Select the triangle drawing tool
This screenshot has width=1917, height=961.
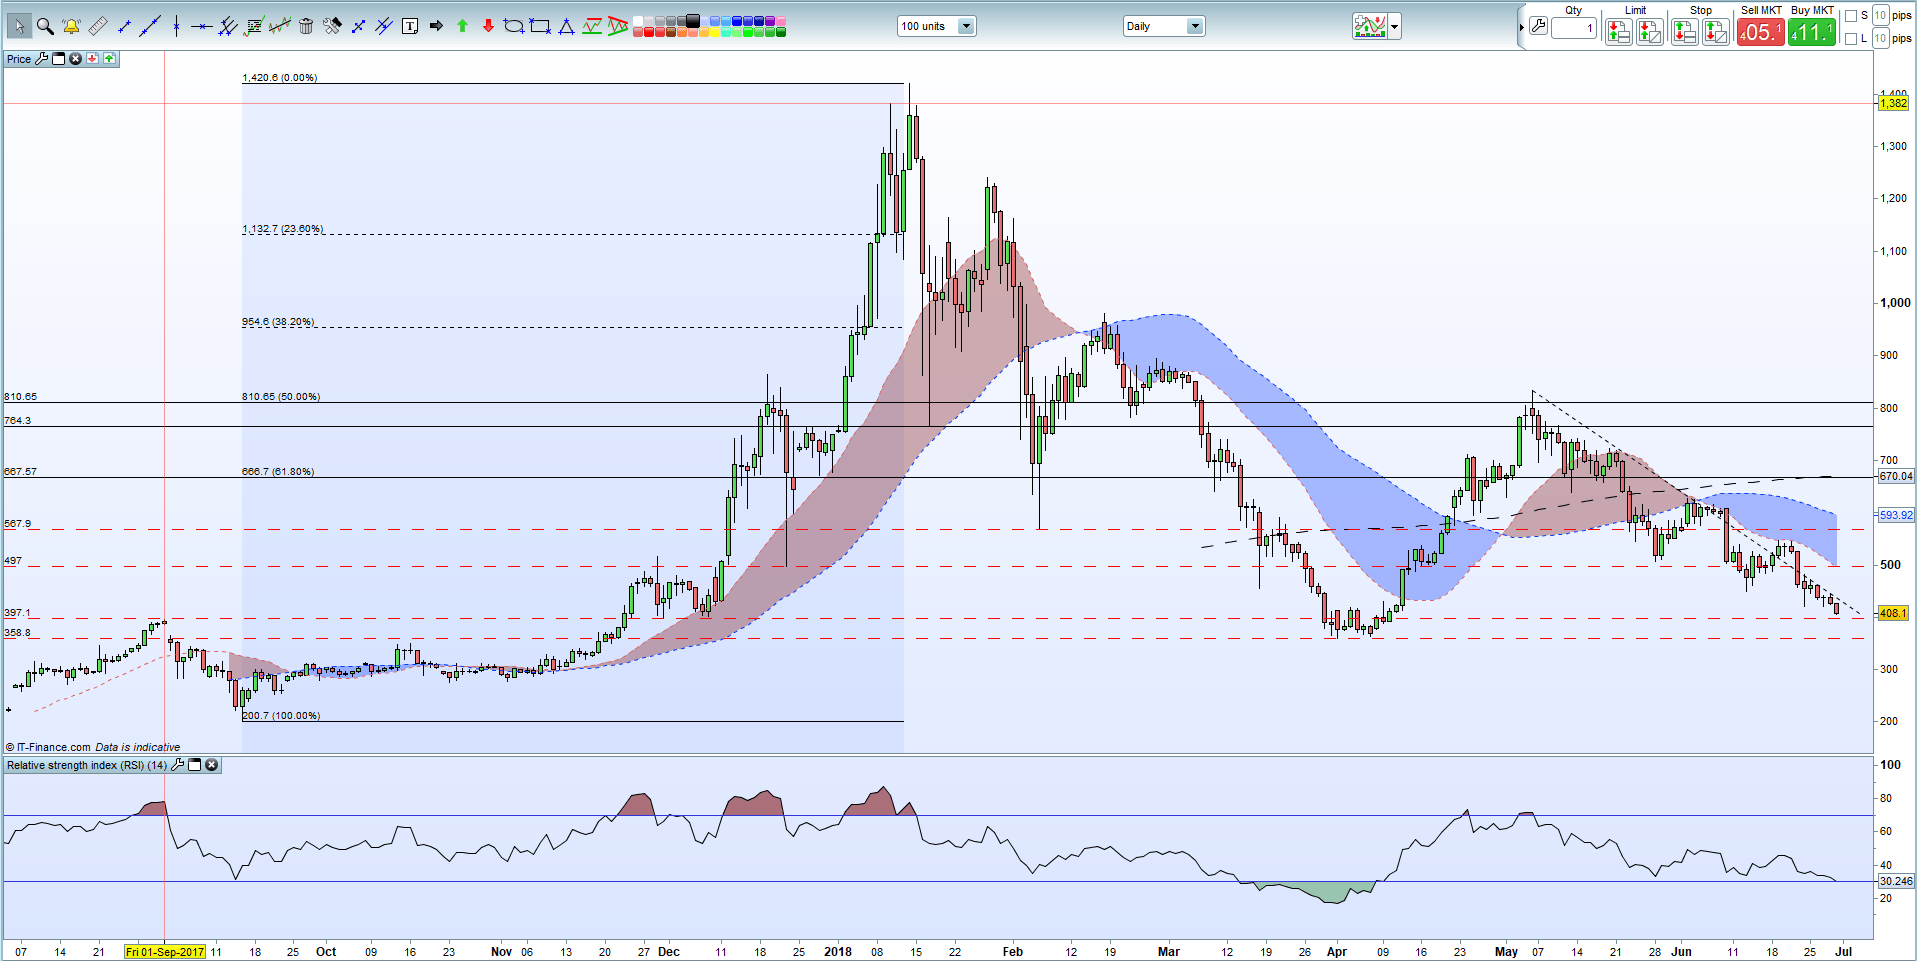pos(565,26)
